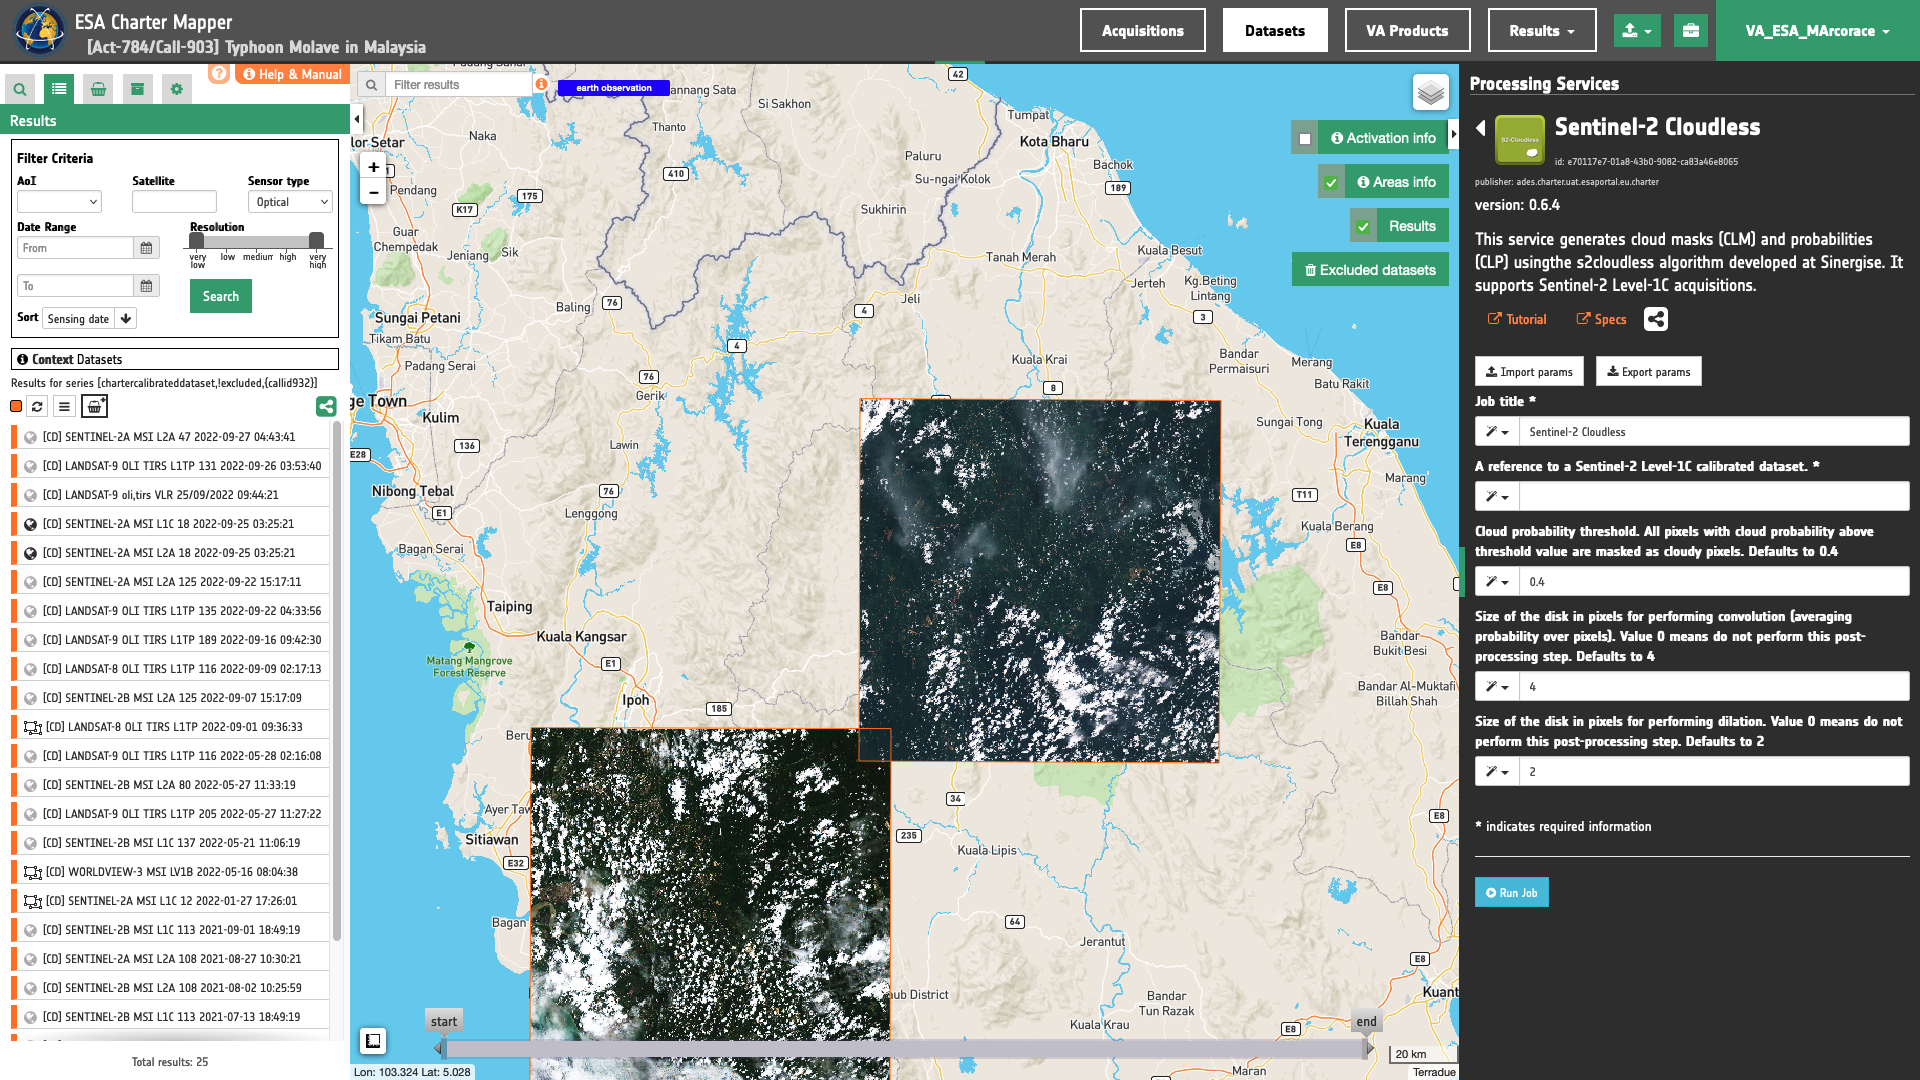
Task: Click the orange question mark help icon
Action: tap(219, 74)
